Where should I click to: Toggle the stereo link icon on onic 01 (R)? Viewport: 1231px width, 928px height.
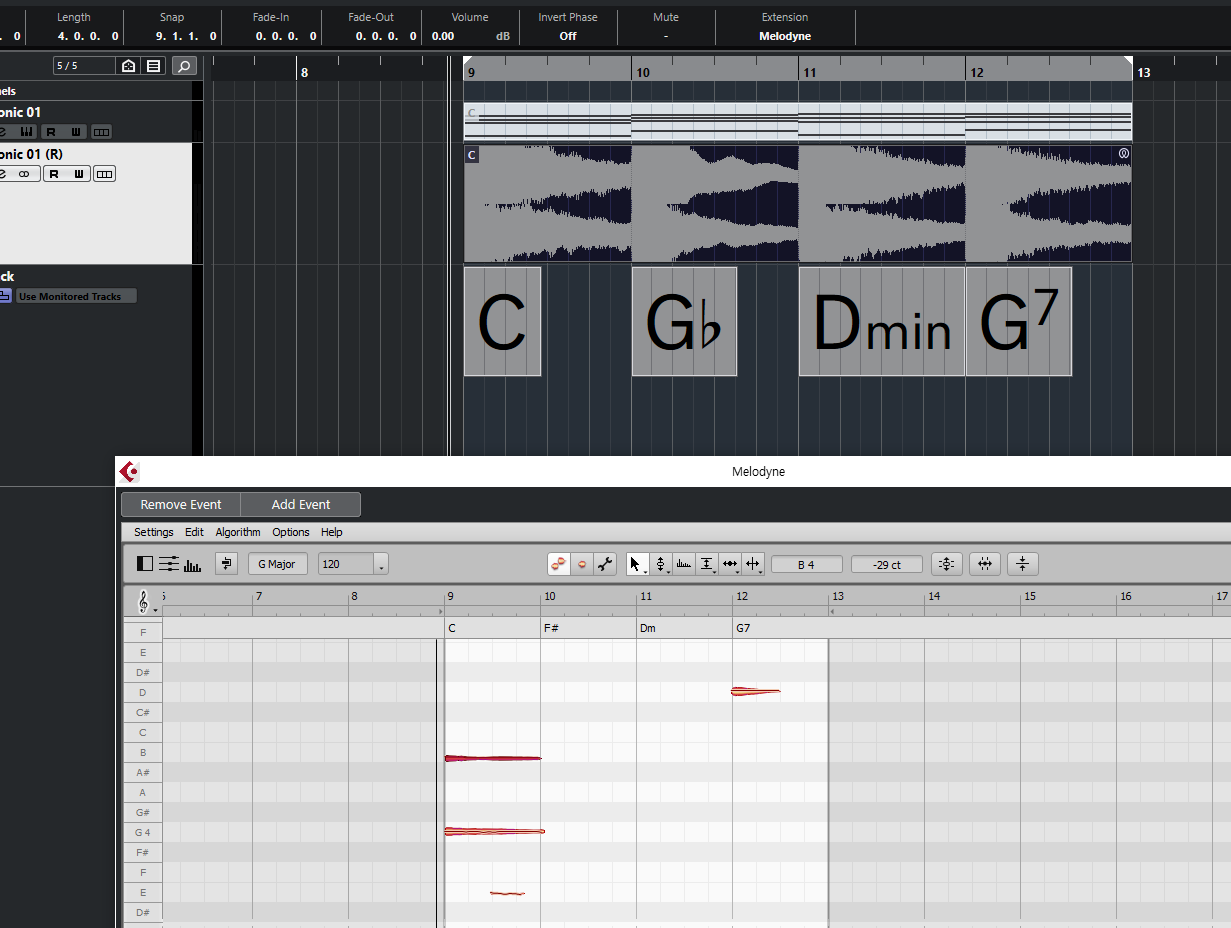[26, 174]
